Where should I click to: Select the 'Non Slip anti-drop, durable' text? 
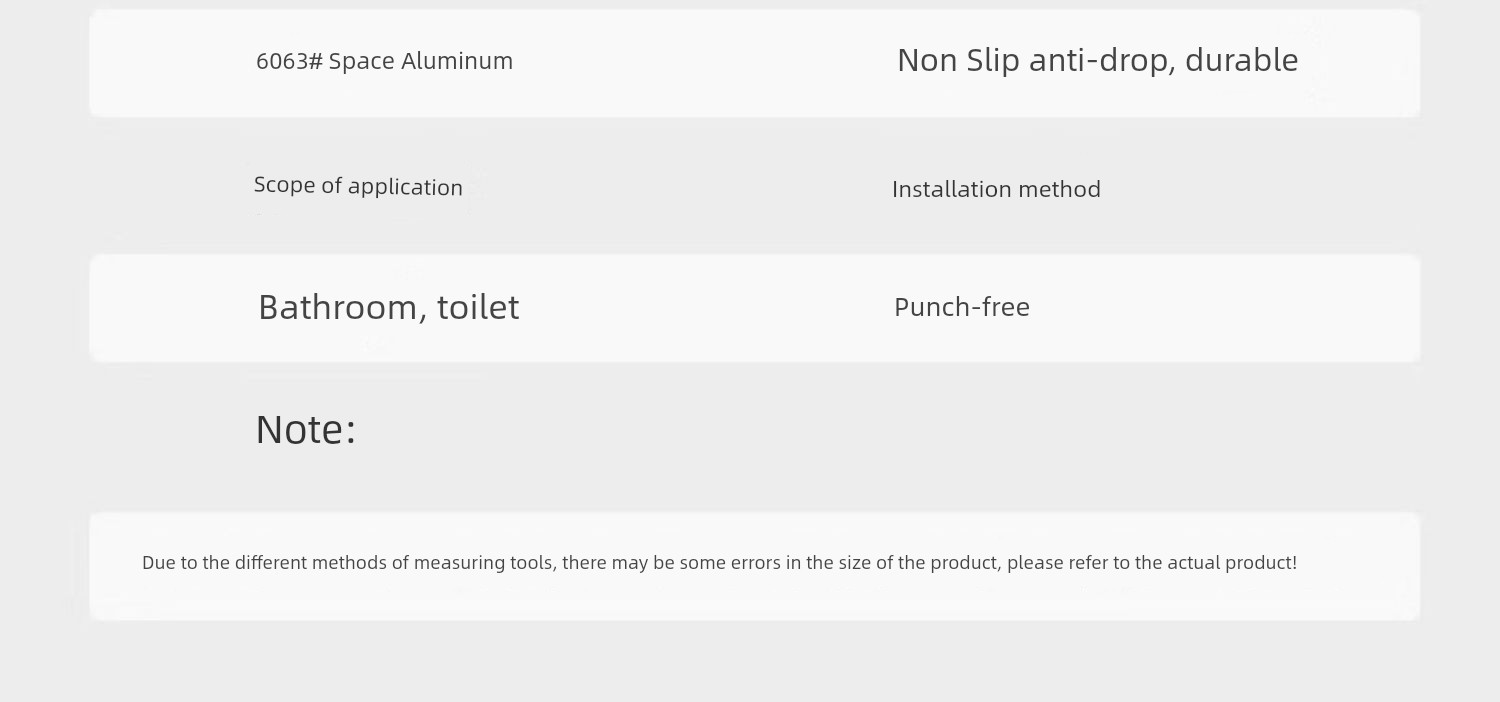coord(1097,60)
